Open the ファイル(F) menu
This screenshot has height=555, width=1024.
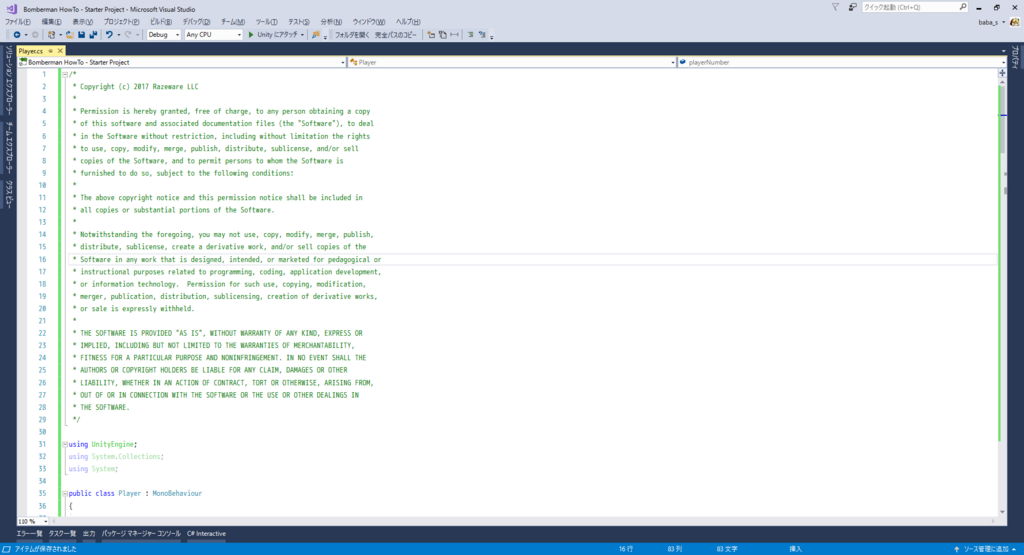tap(18, 22)
